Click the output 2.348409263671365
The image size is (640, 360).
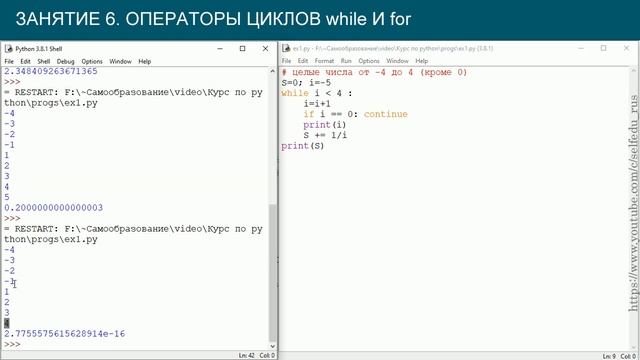(x=51, y=71)
